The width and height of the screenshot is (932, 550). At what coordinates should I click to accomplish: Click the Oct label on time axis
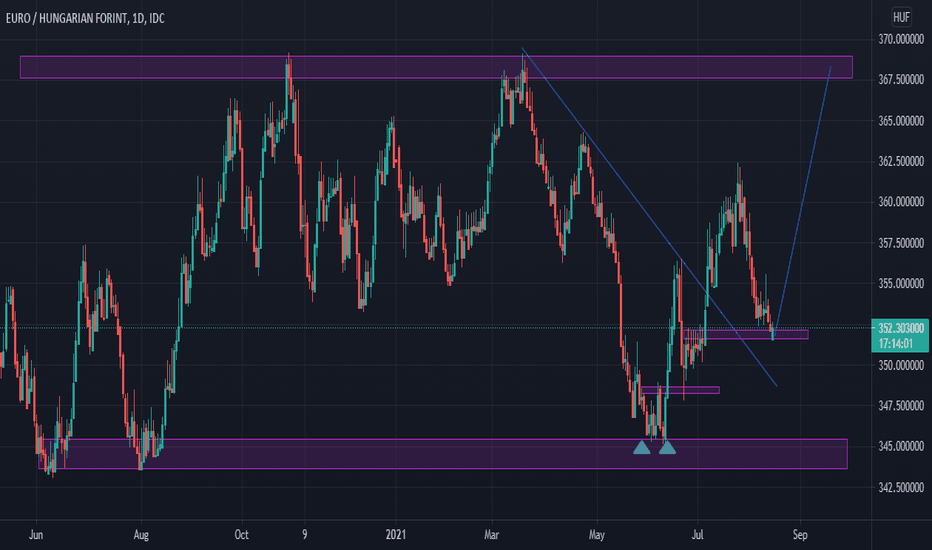pyautogui.click(x=241, y=535)
